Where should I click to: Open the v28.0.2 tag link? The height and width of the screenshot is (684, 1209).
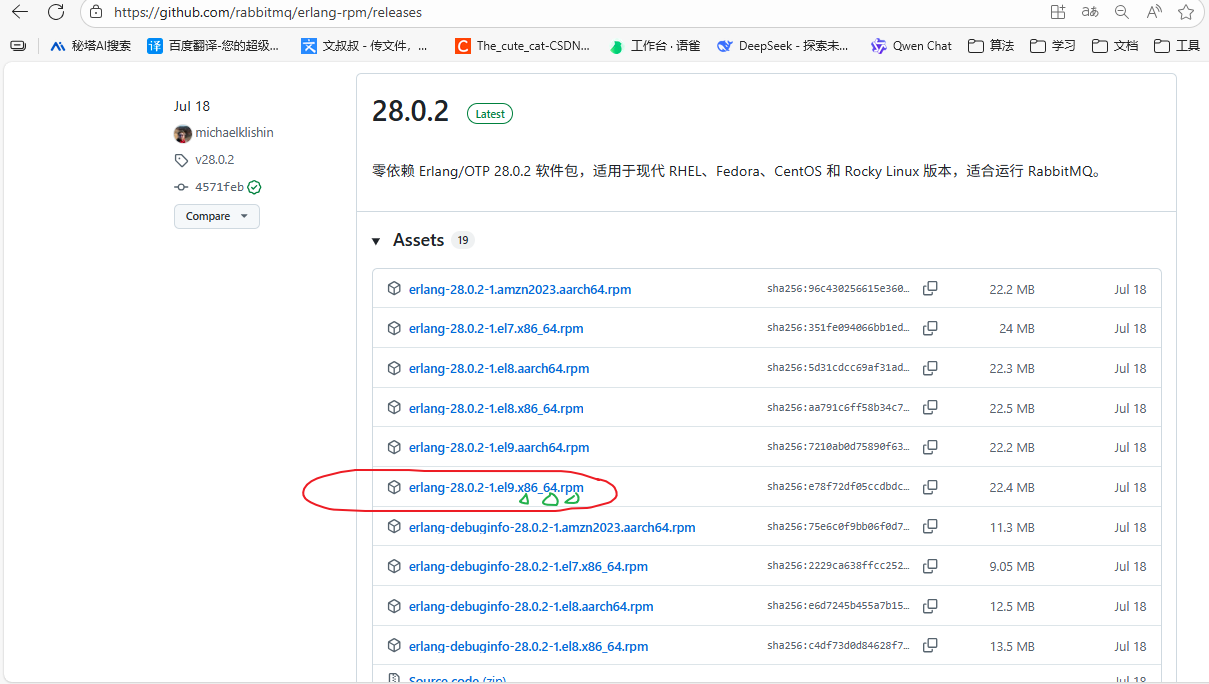214,160
